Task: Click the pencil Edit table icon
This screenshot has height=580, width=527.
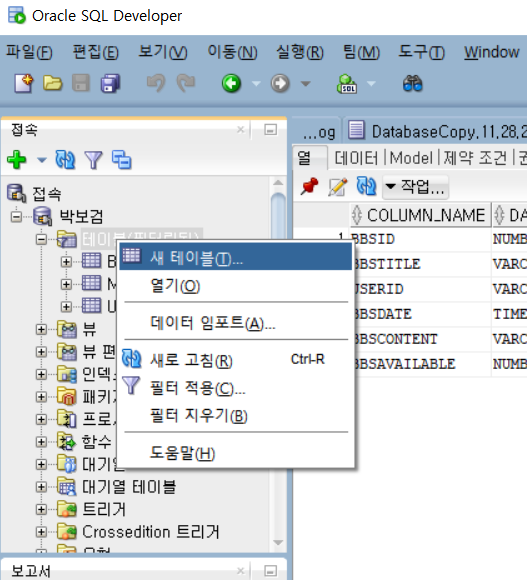Action: (338, 186)
